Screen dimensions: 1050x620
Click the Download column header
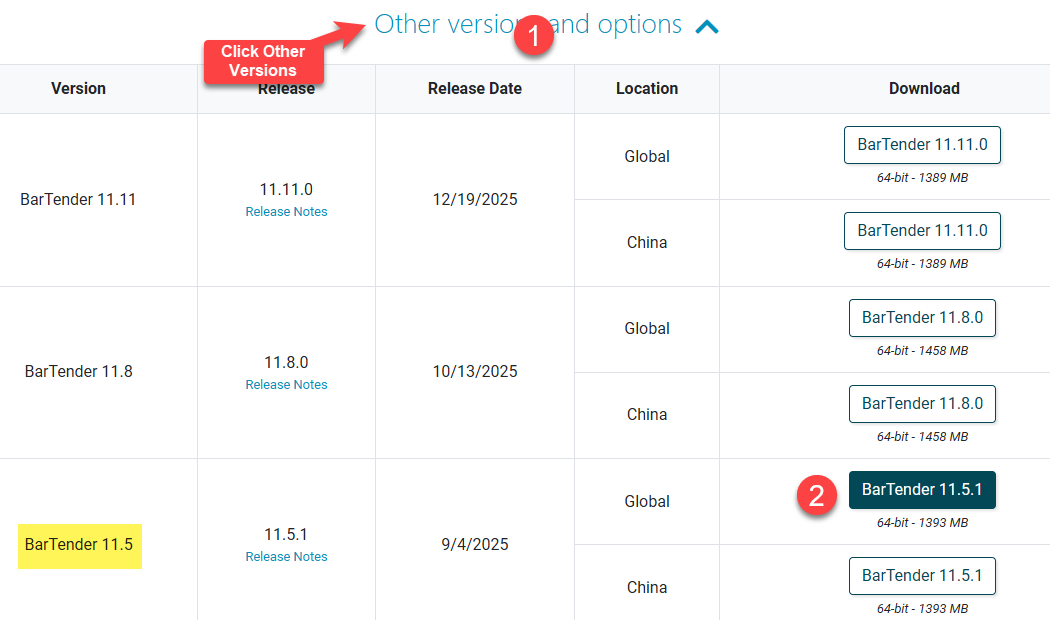[x=924, y=89]
